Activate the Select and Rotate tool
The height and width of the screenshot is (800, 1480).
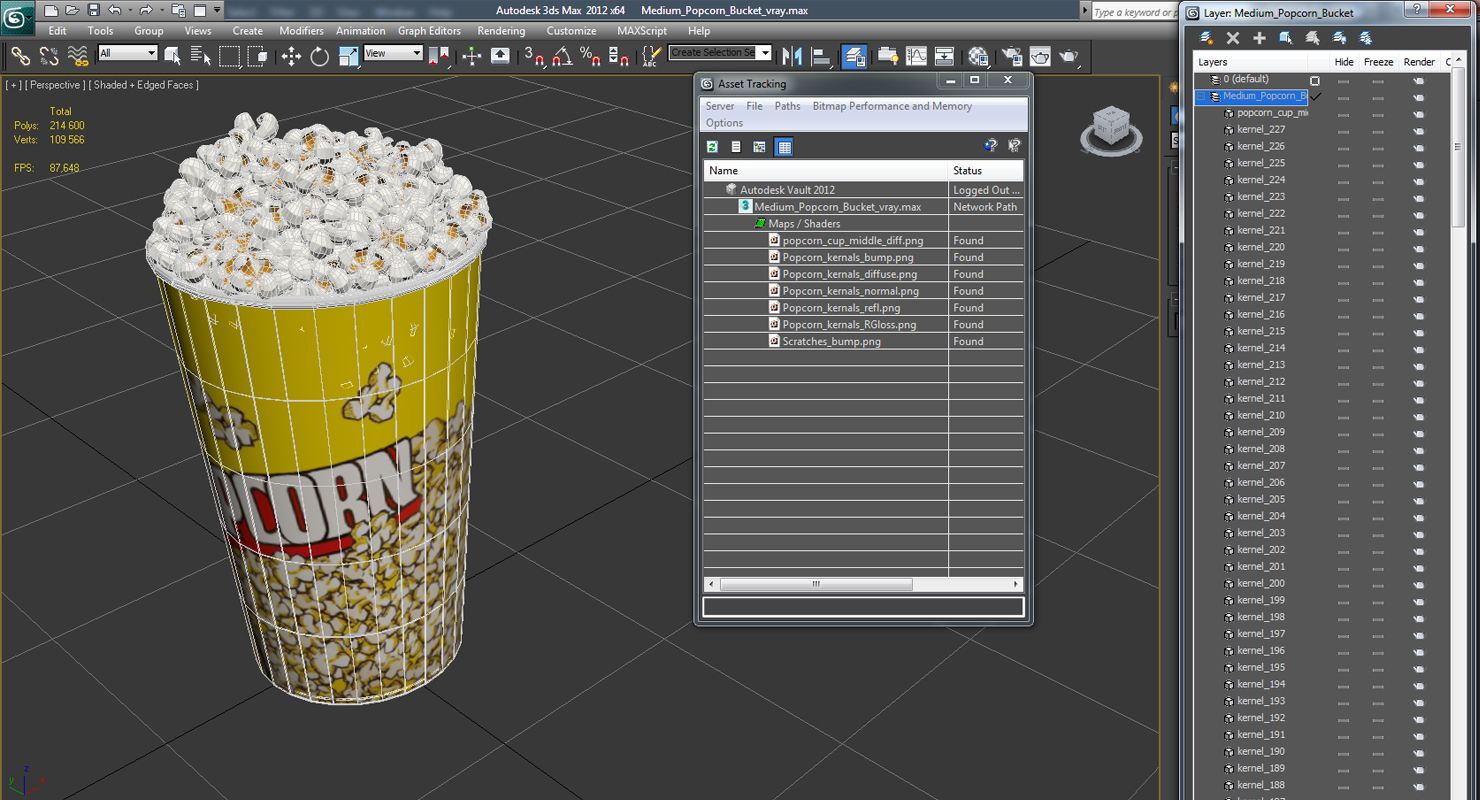320,56
